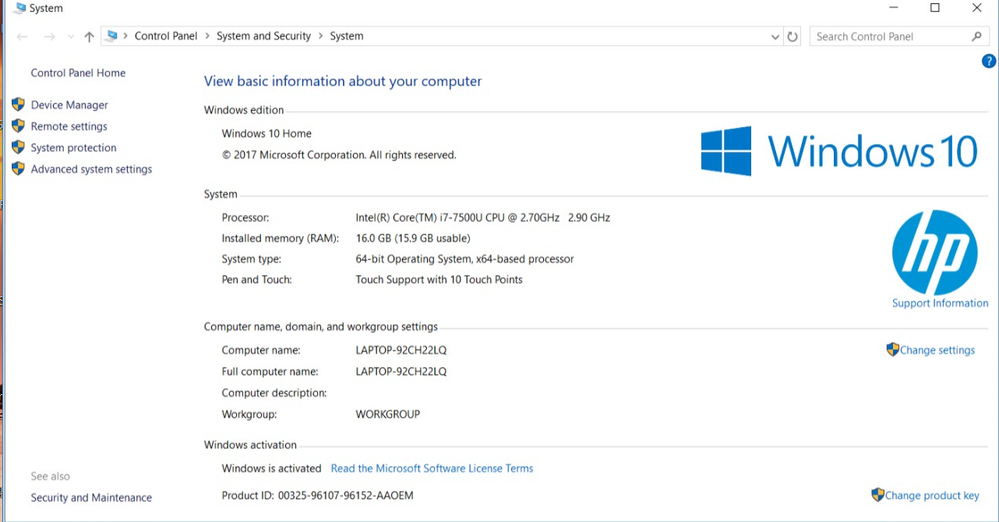Open System protection link
The width and height of the screenshot is (999, 522).
click(x=73, y=148)
